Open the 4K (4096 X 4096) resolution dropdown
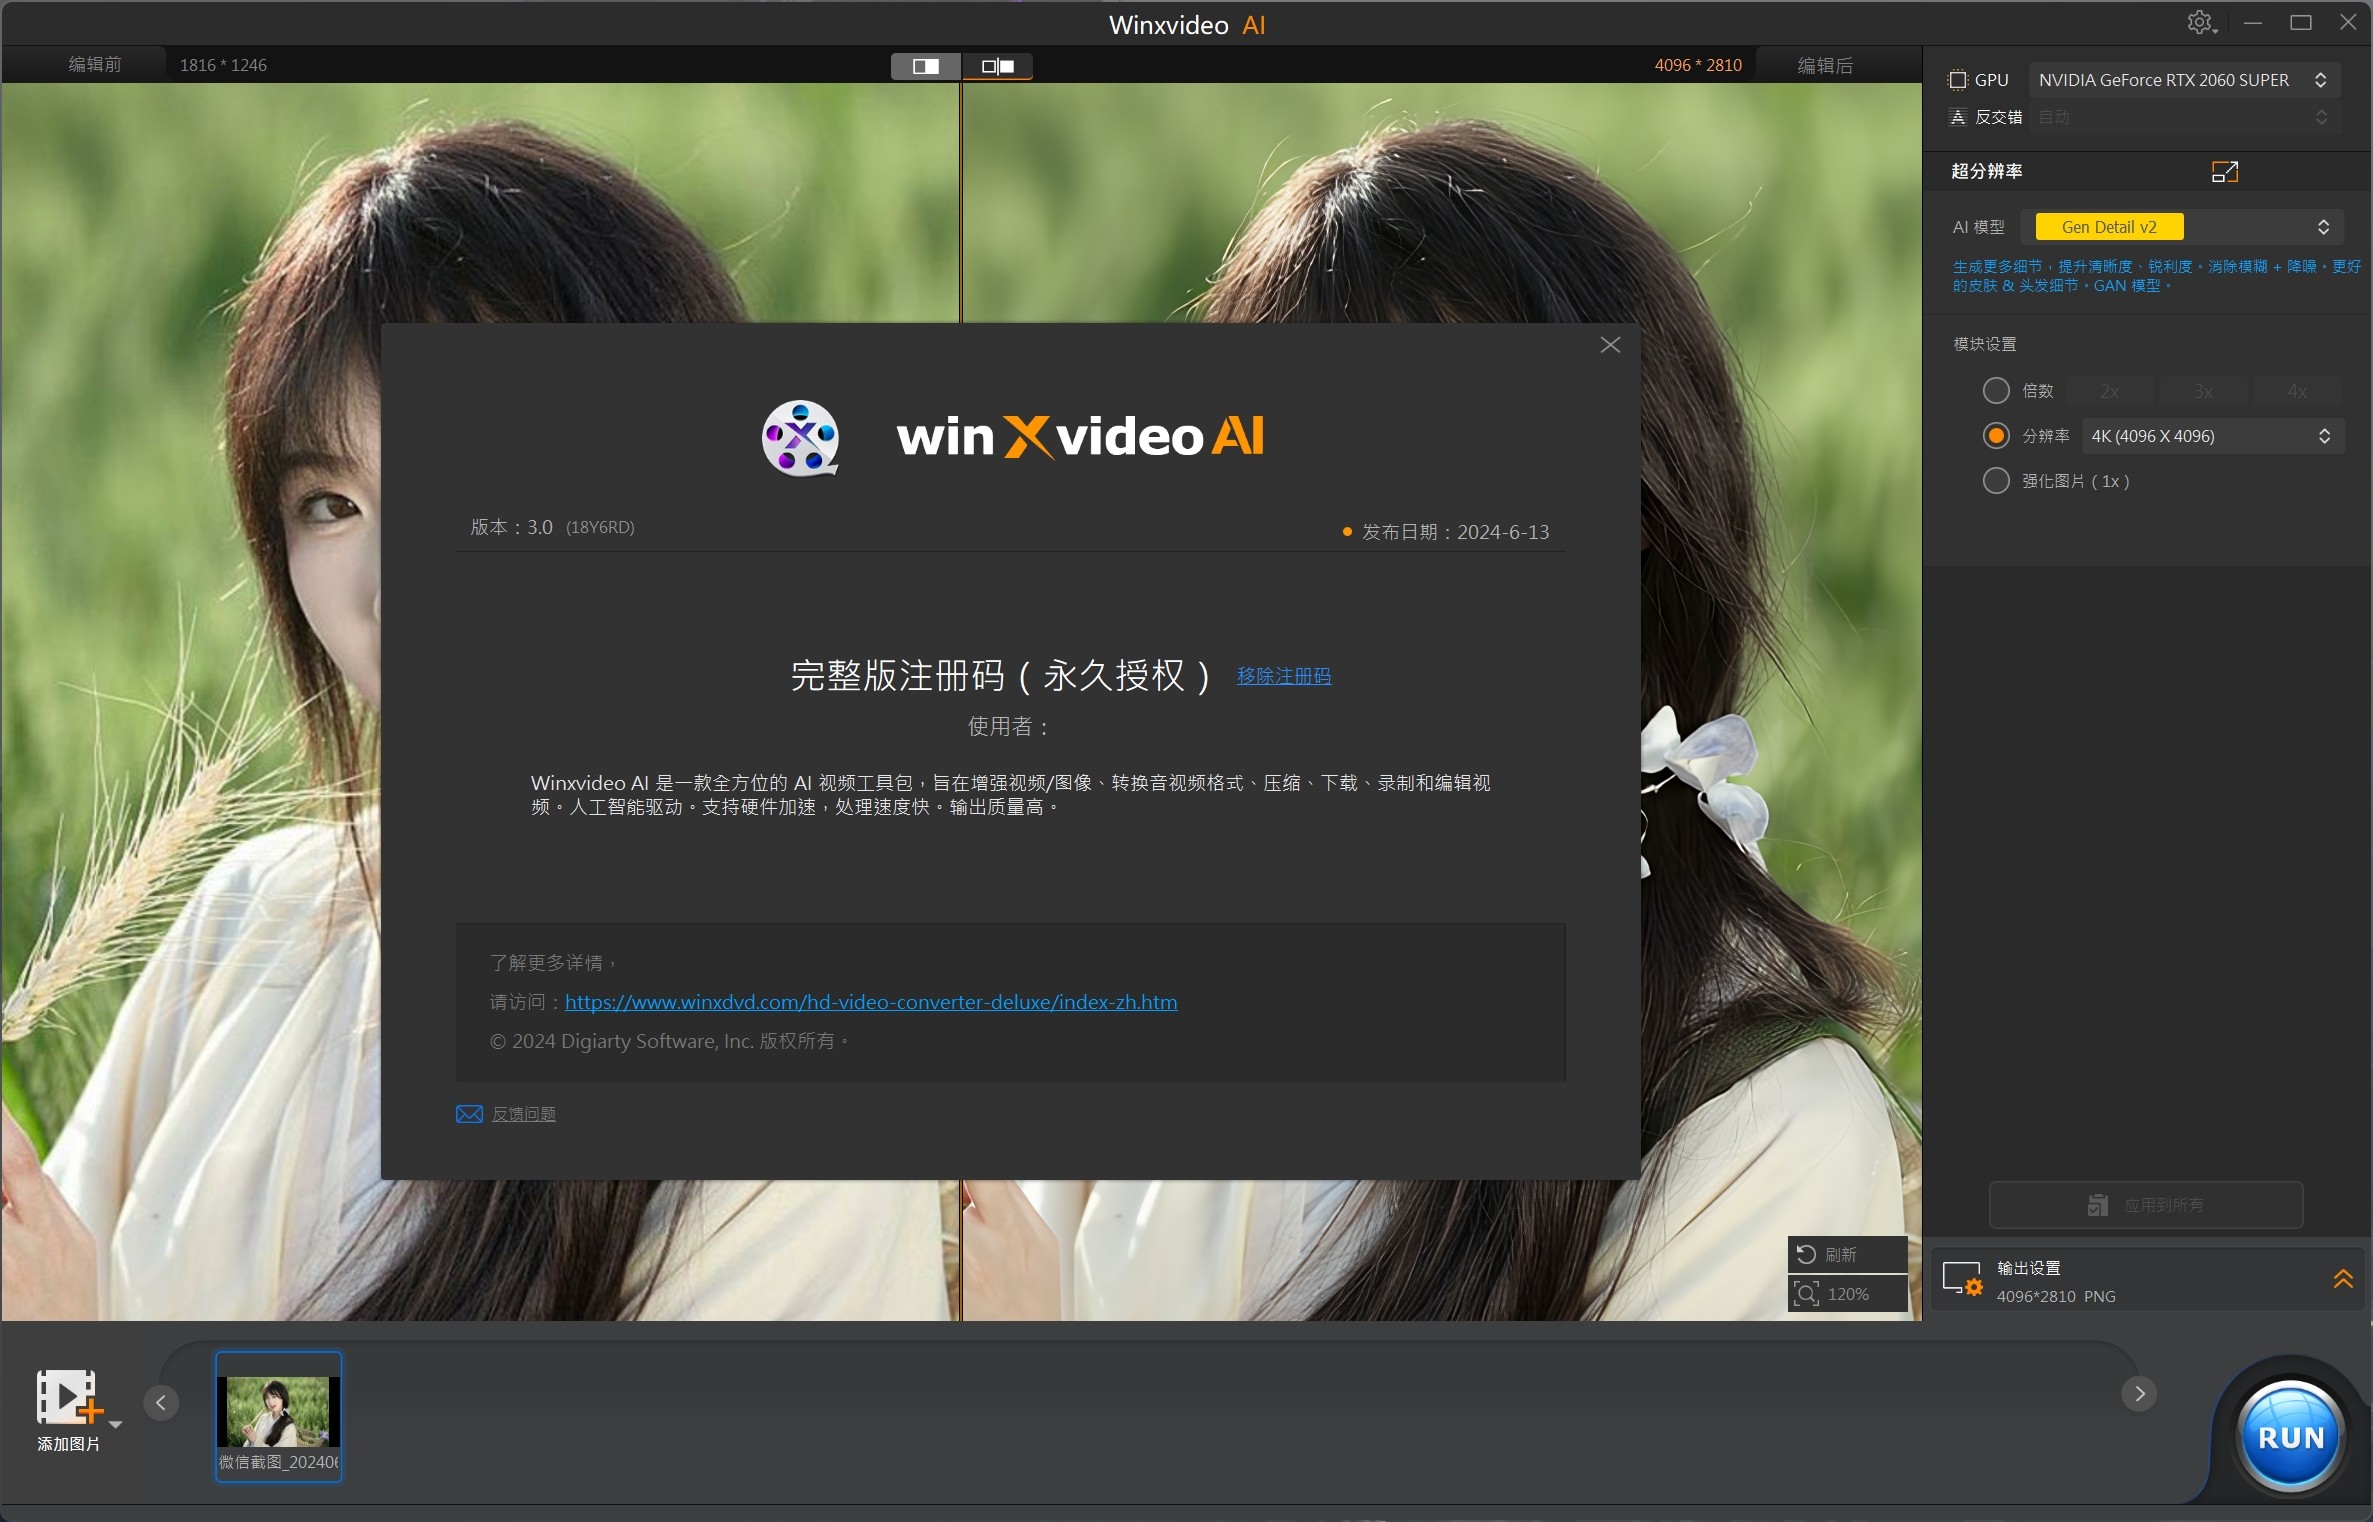 click(x=2212, y=436)
